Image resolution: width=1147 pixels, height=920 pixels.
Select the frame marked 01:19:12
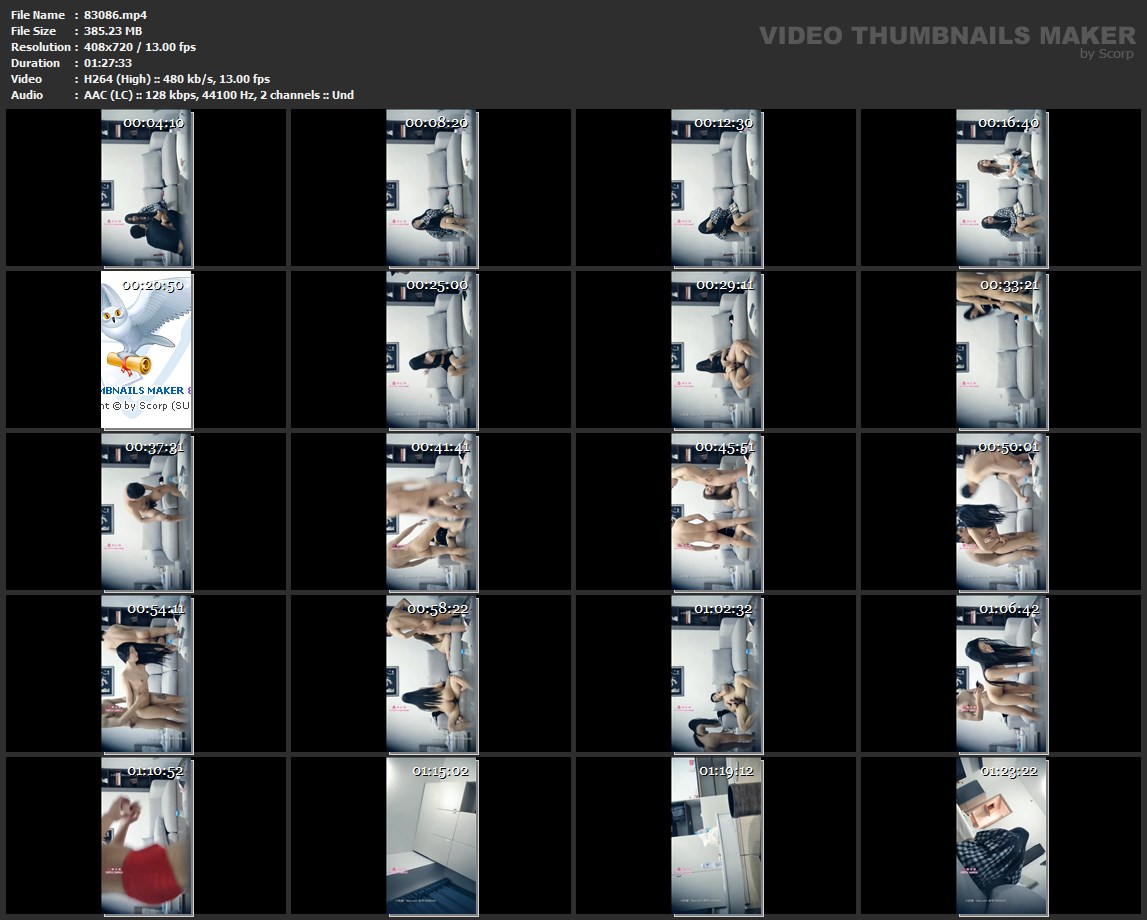(x=716, y=836)
